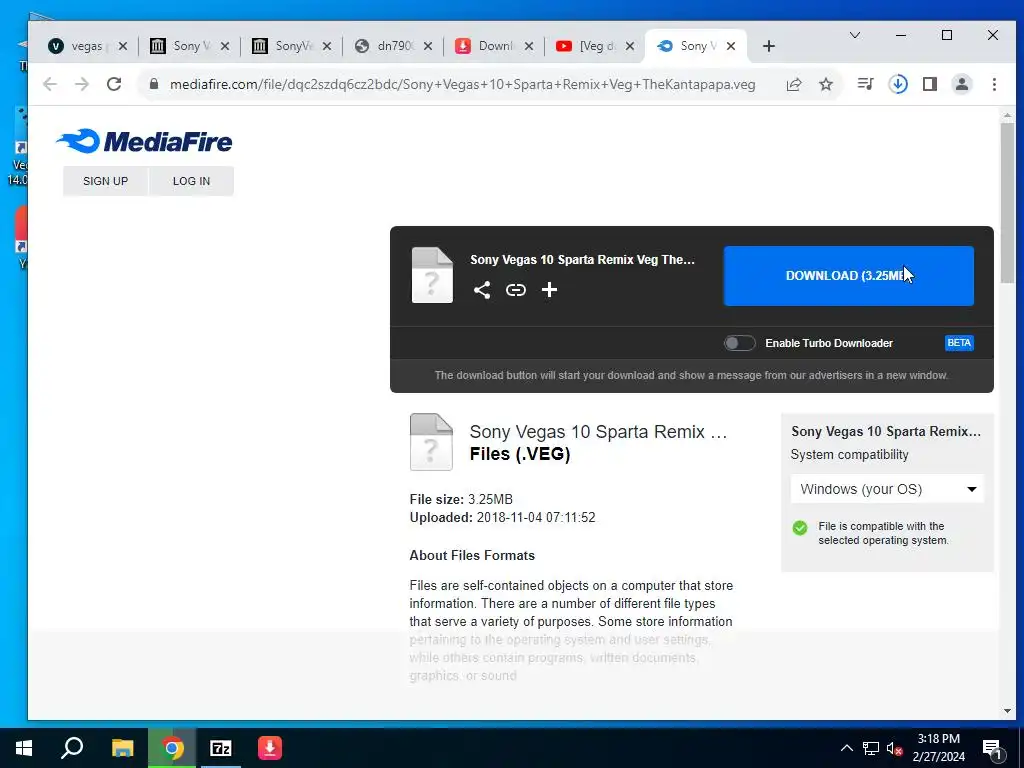Copy link using the chain icon

(x=516, y=290)
